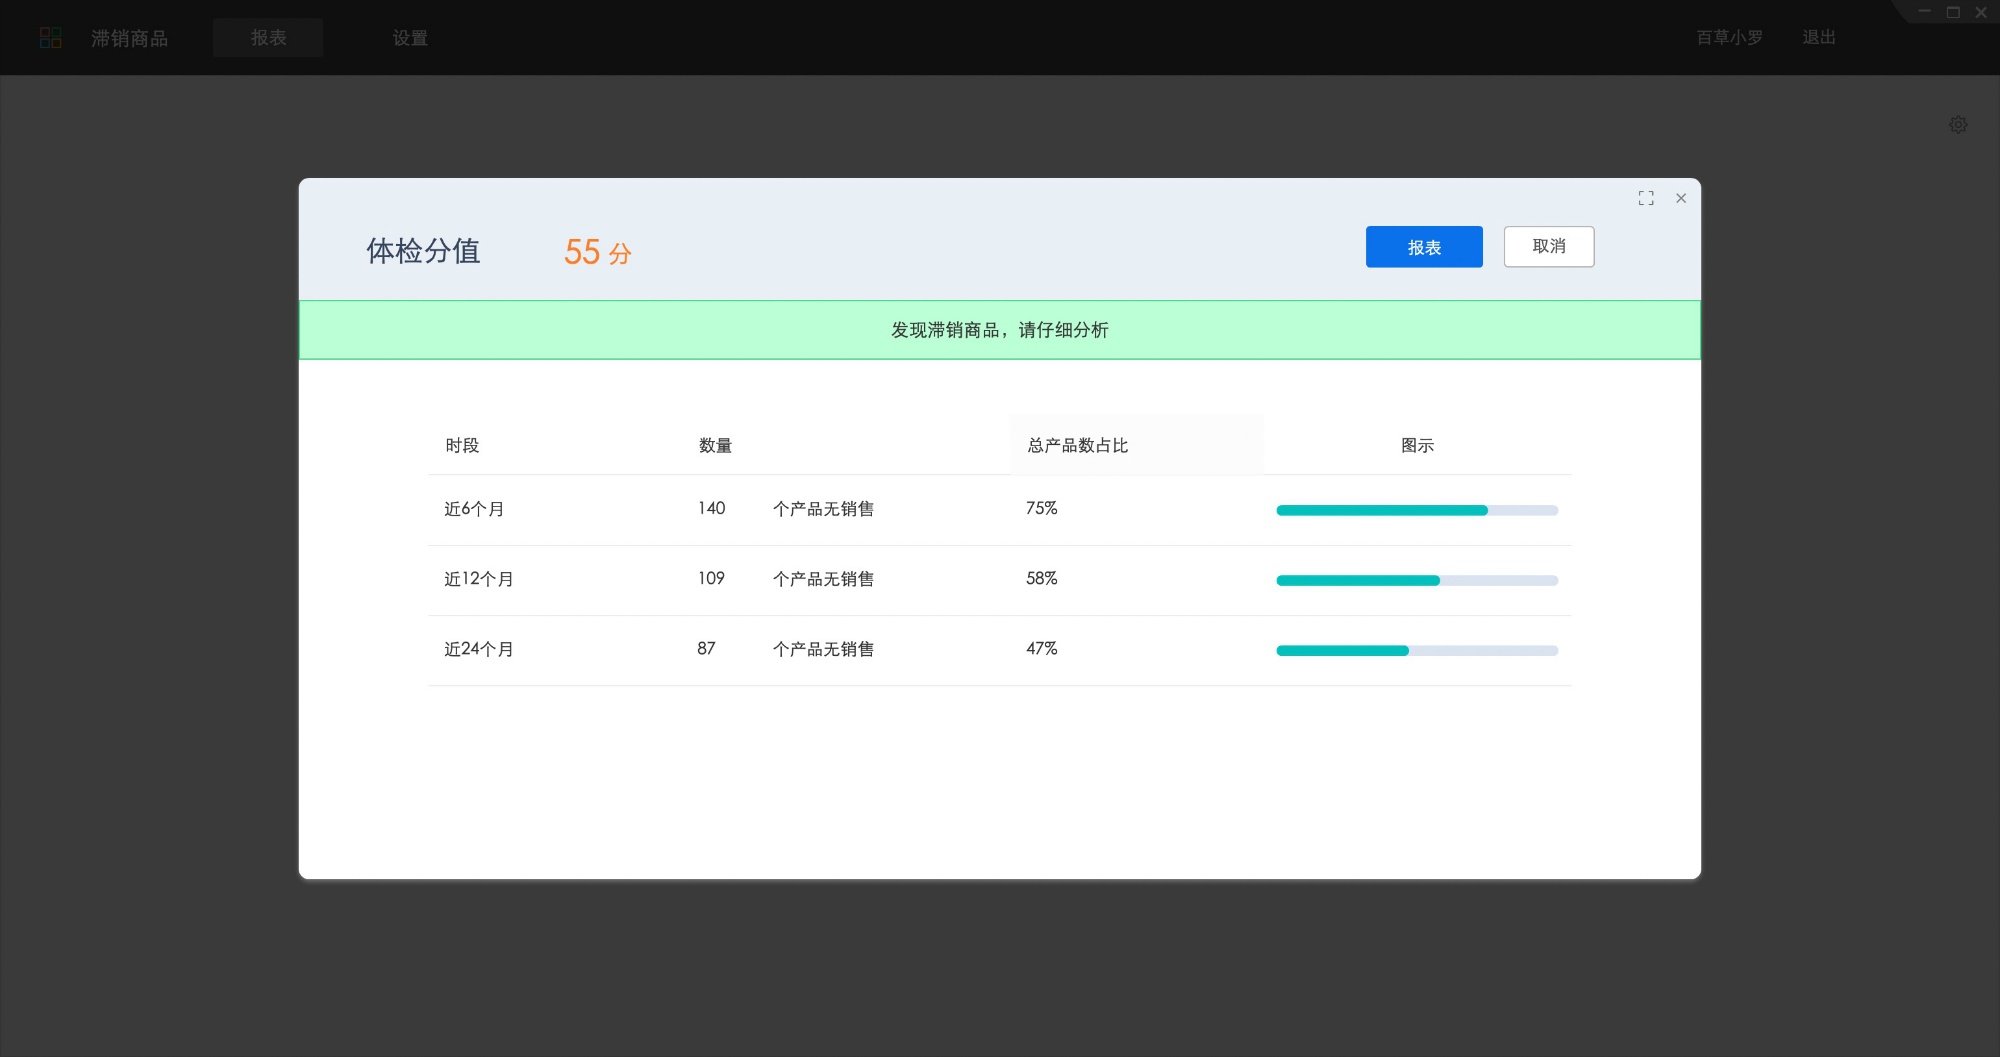This screenshot has height=1057, width=2000.
Task: Click the colorful app logo icon
Action: [x=50, y=38]
